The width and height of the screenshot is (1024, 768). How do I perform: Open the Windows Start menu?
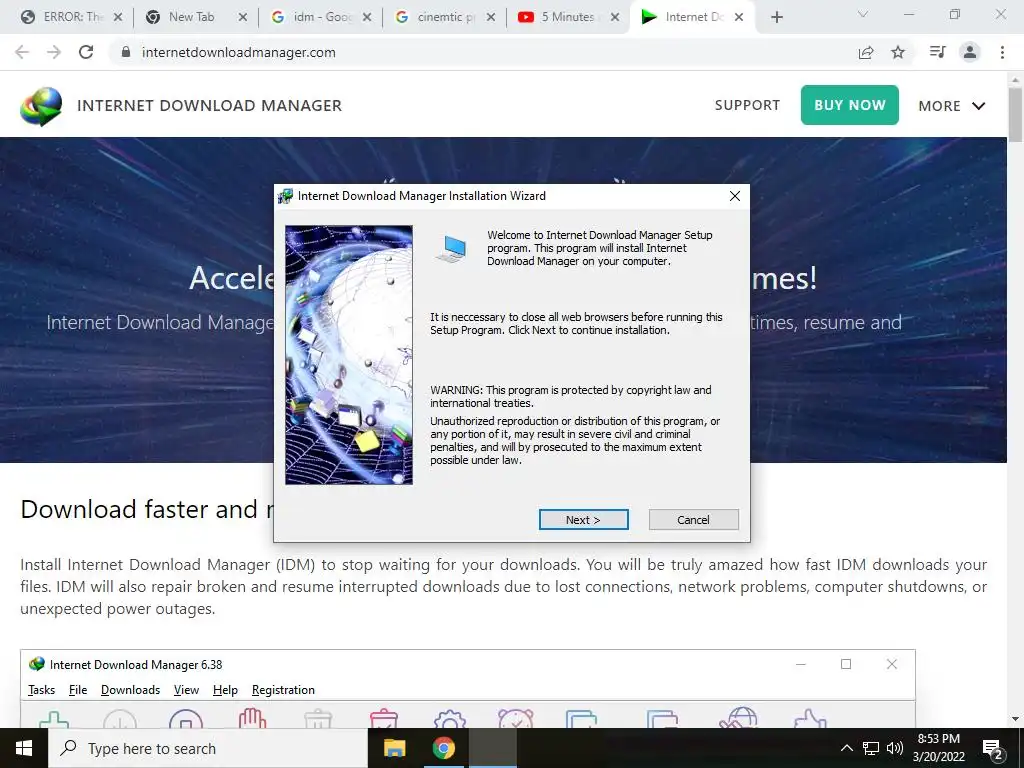point(24,748)
